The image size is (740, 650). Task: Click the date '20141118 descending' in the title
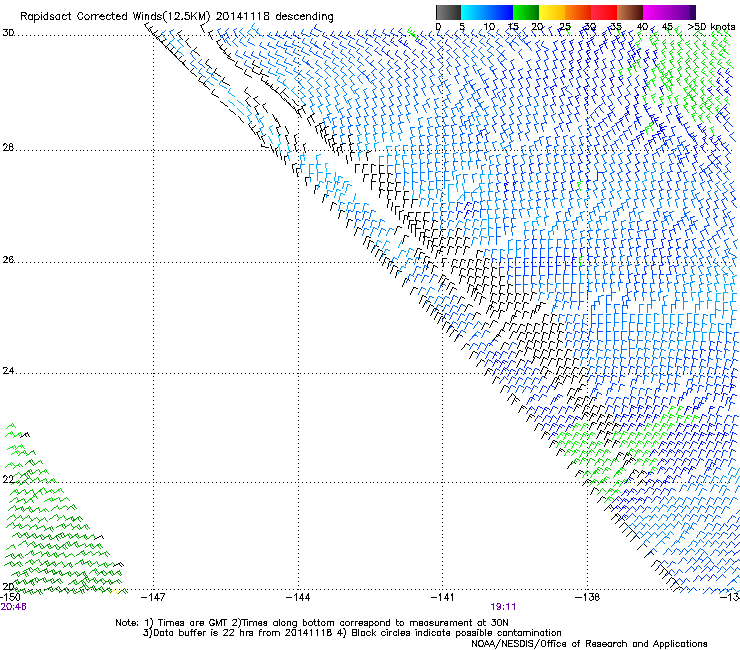tap(275, 16)
